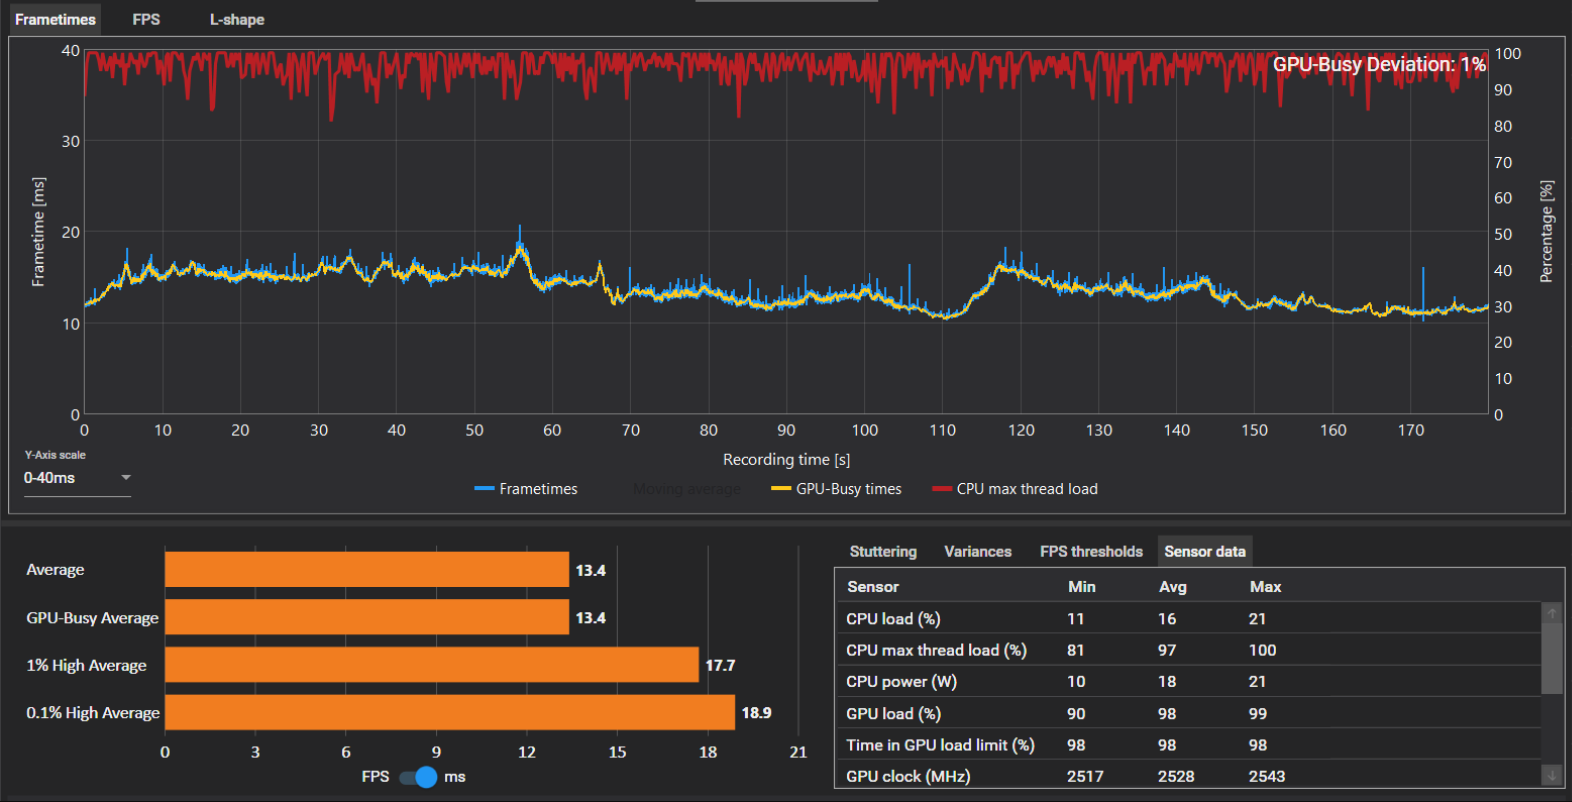
Task: Open the FPS chart tab
Action: coord(146,19)
